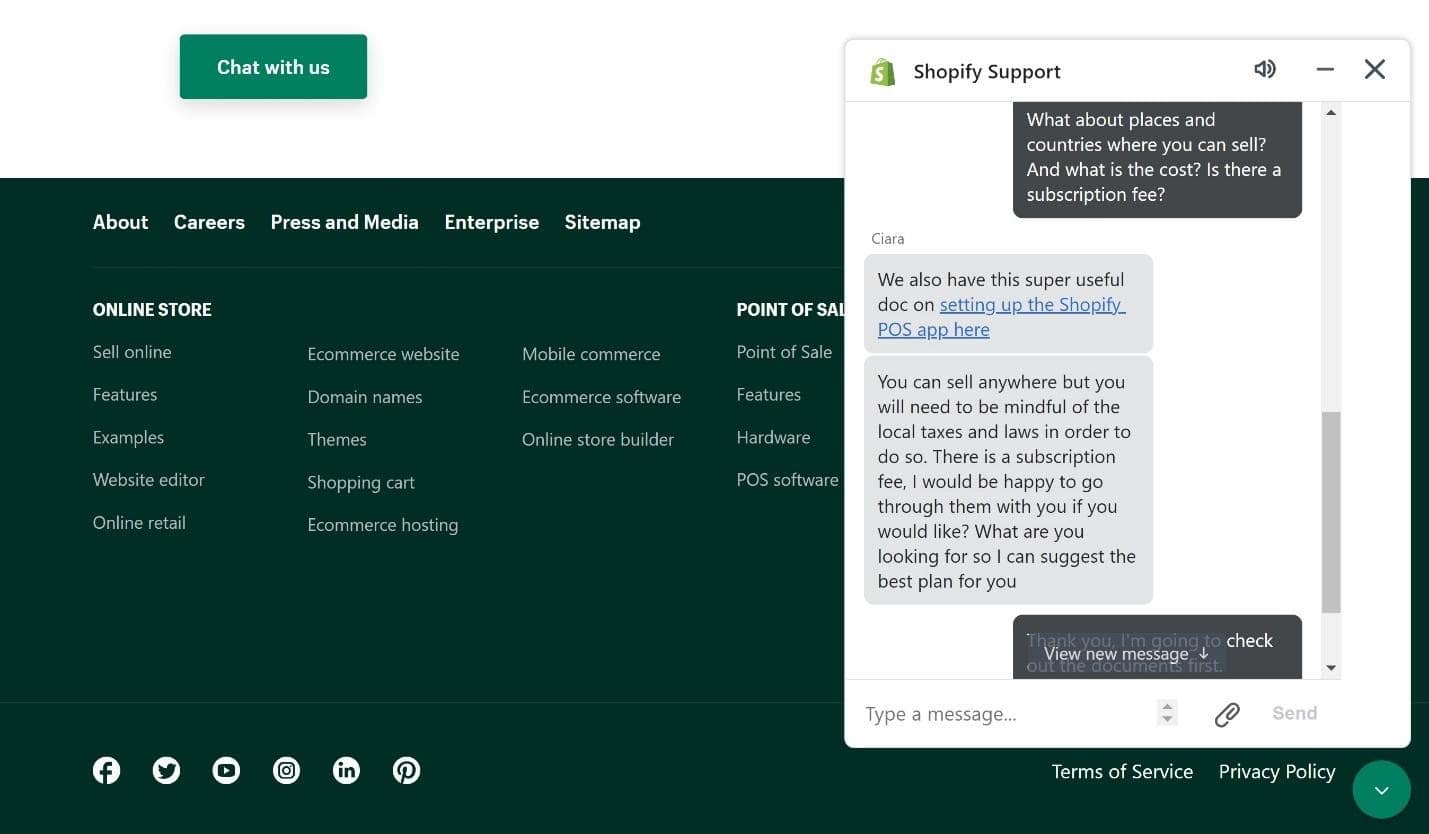
Task: Collapse chat with the green round chevron button
Action: click(x=1381, y=790)
